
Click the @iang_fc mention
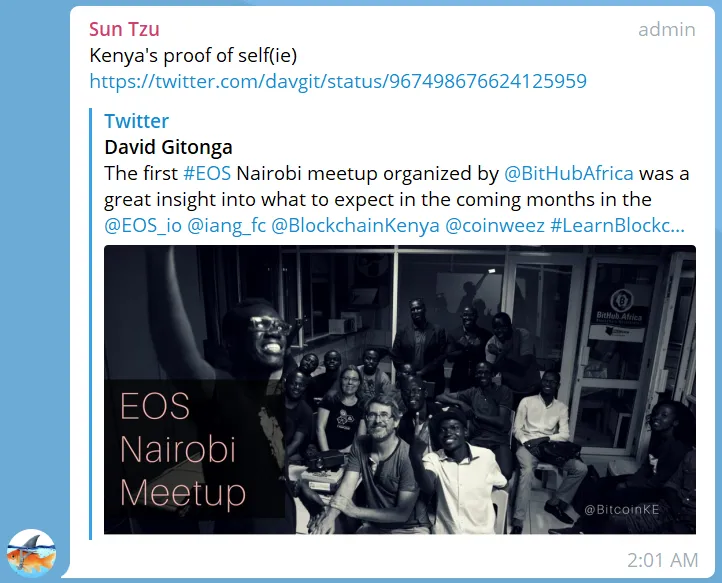pos(227,226)
